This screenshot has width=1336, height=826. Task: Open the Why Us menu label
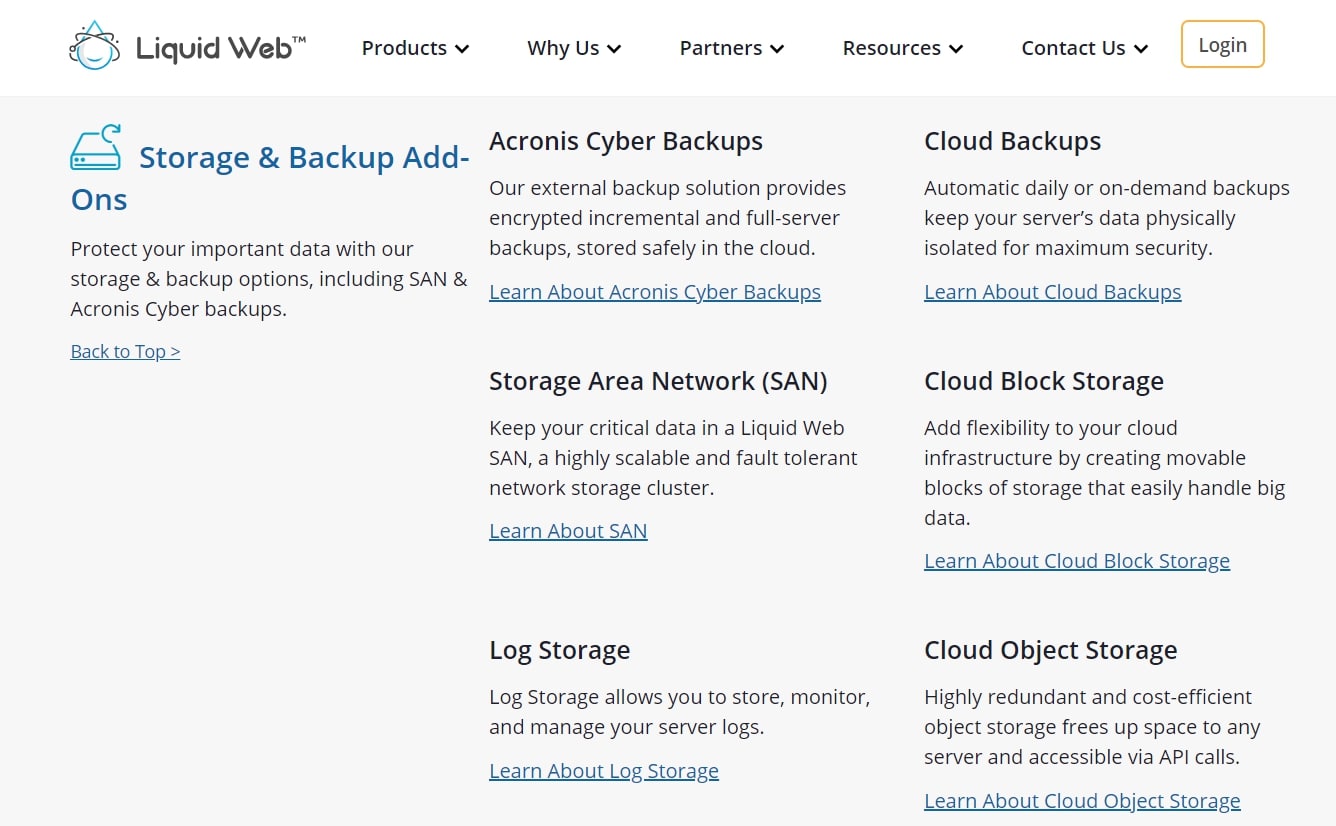563,48
